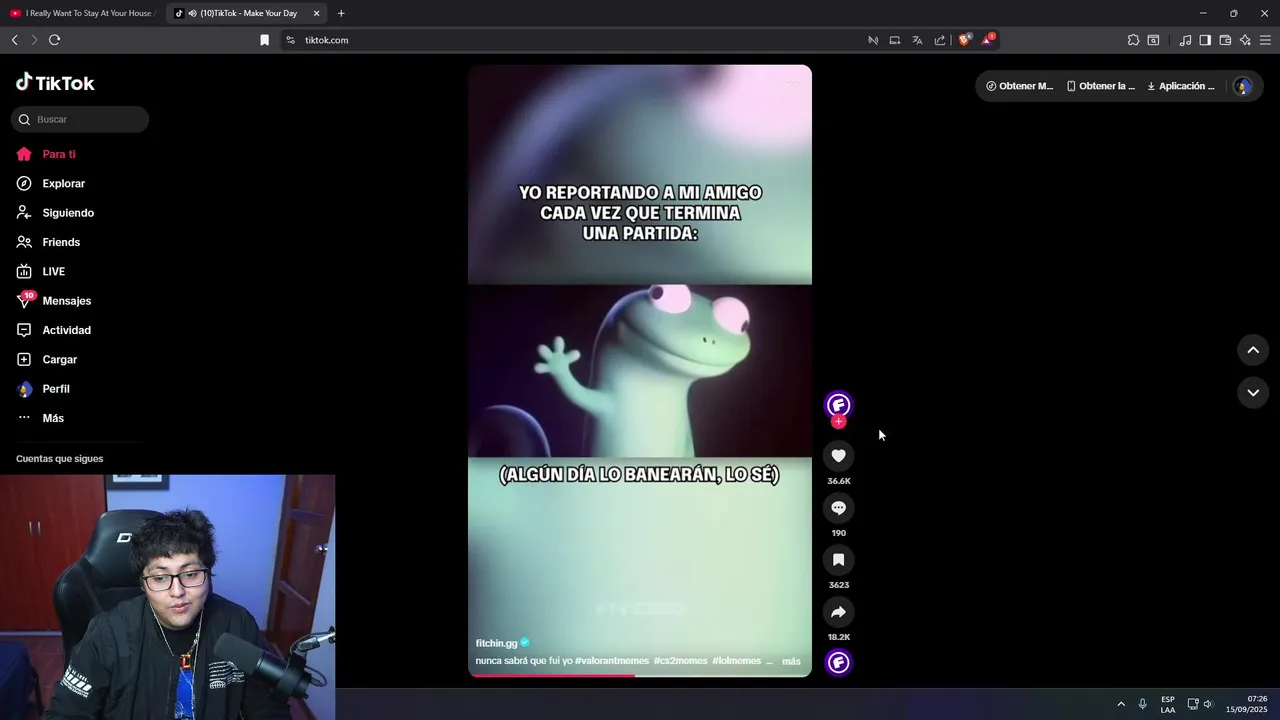Viewport: 1280px width, 720px height.
Task: Open the Brave Wallet icon
Action: click(1225, 40)
